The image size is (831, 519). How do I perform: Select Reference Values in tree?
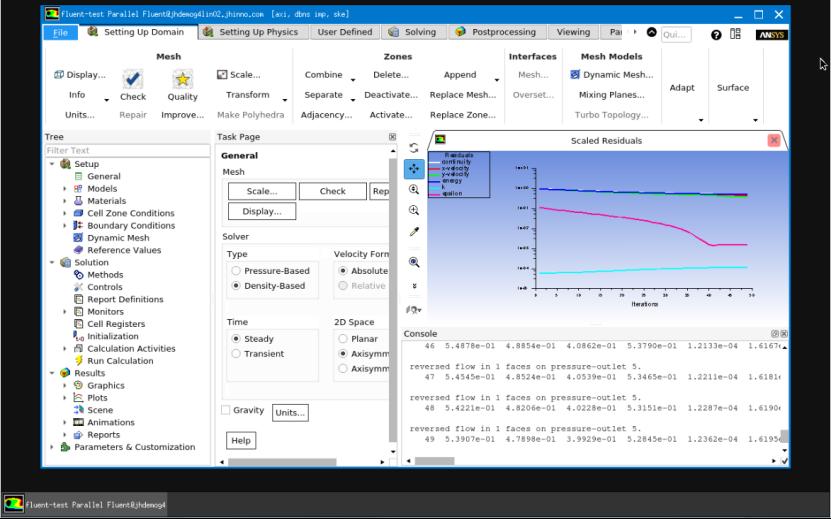[124, 250]
